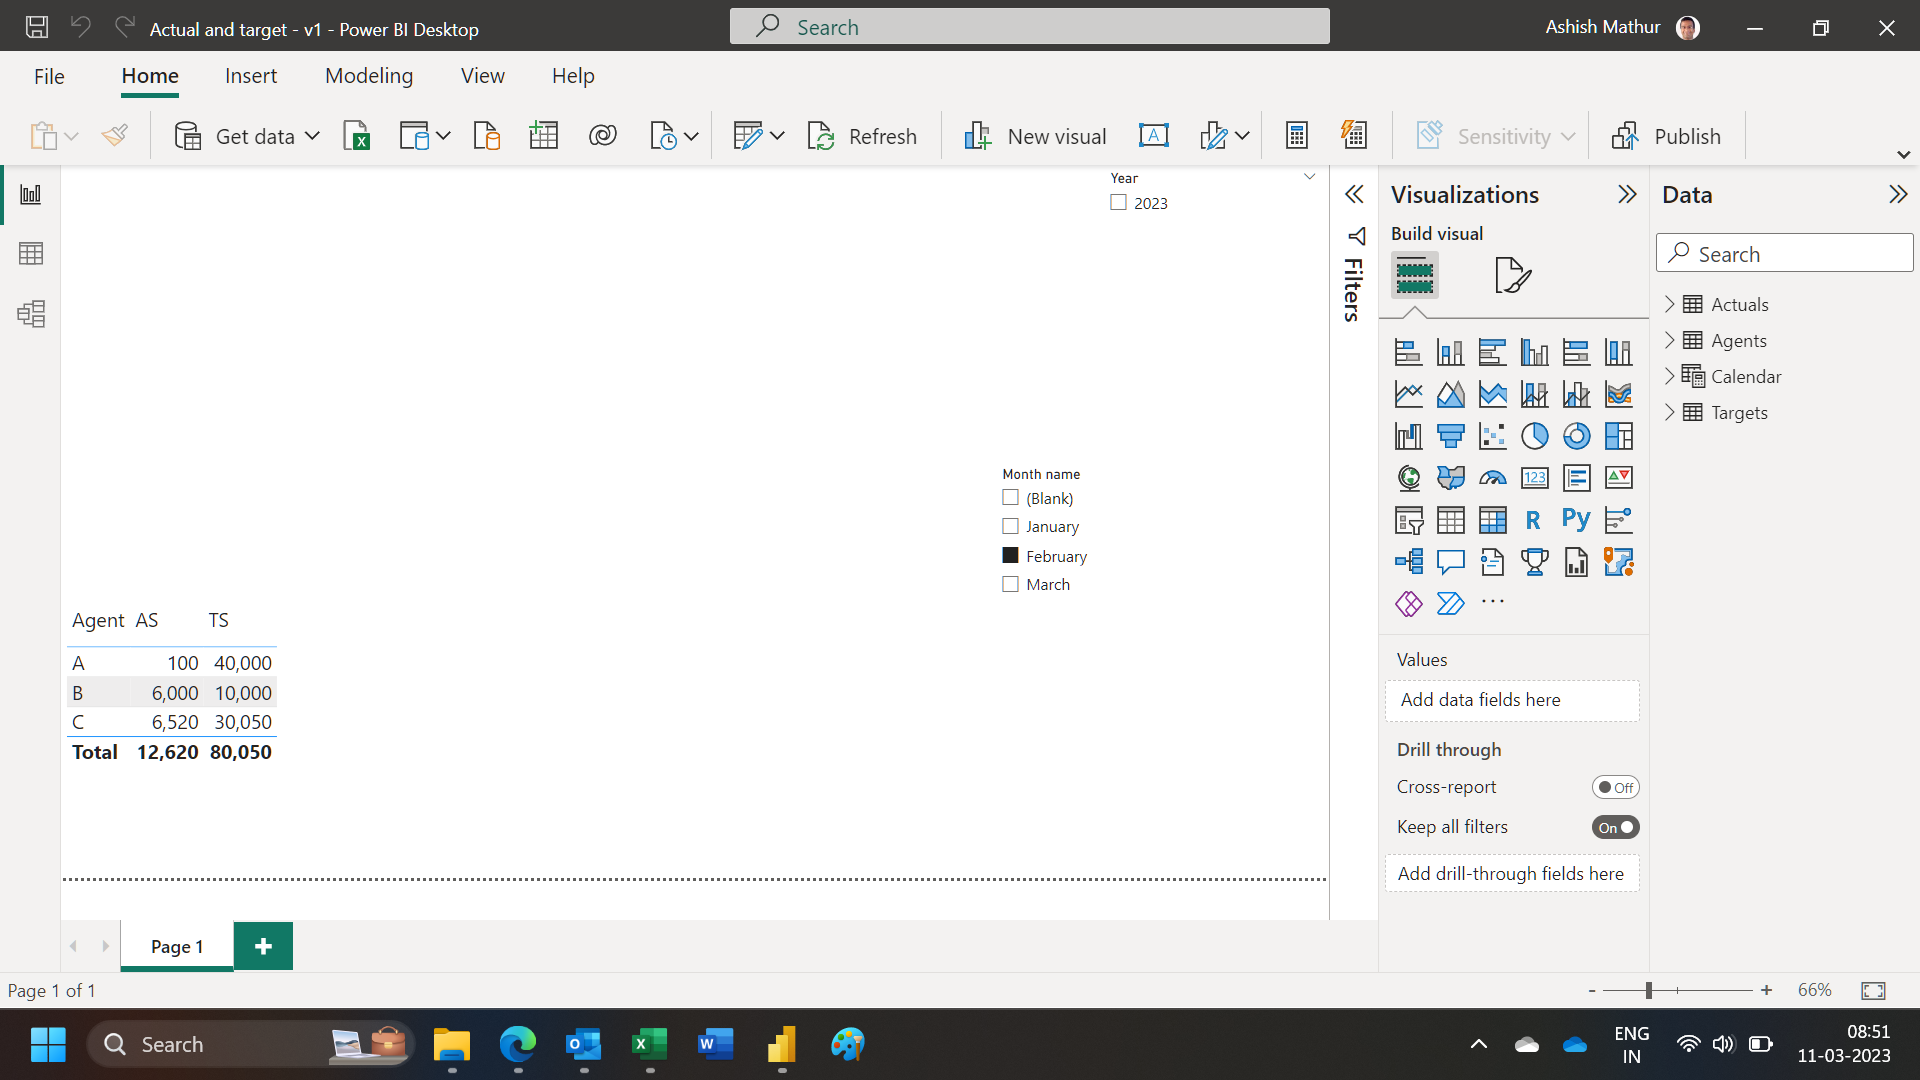Check the January month checkbox

[x=1010, y=526]
